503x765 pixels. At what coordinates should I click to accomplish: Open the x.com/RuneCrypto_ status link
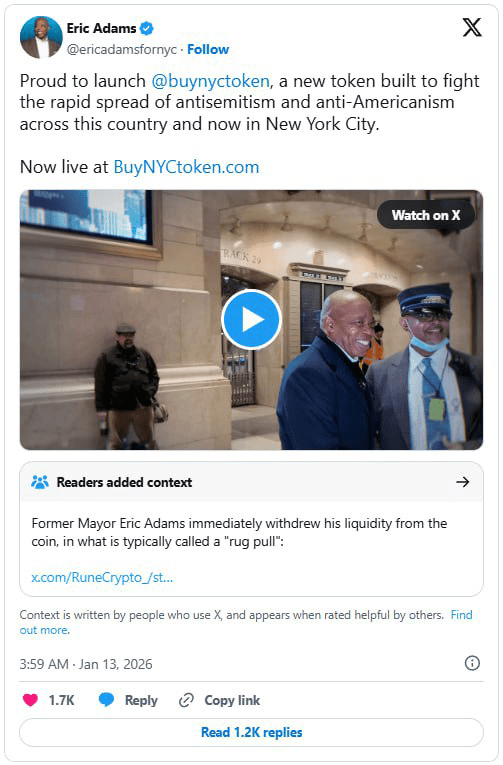click(x=102, y=577)
